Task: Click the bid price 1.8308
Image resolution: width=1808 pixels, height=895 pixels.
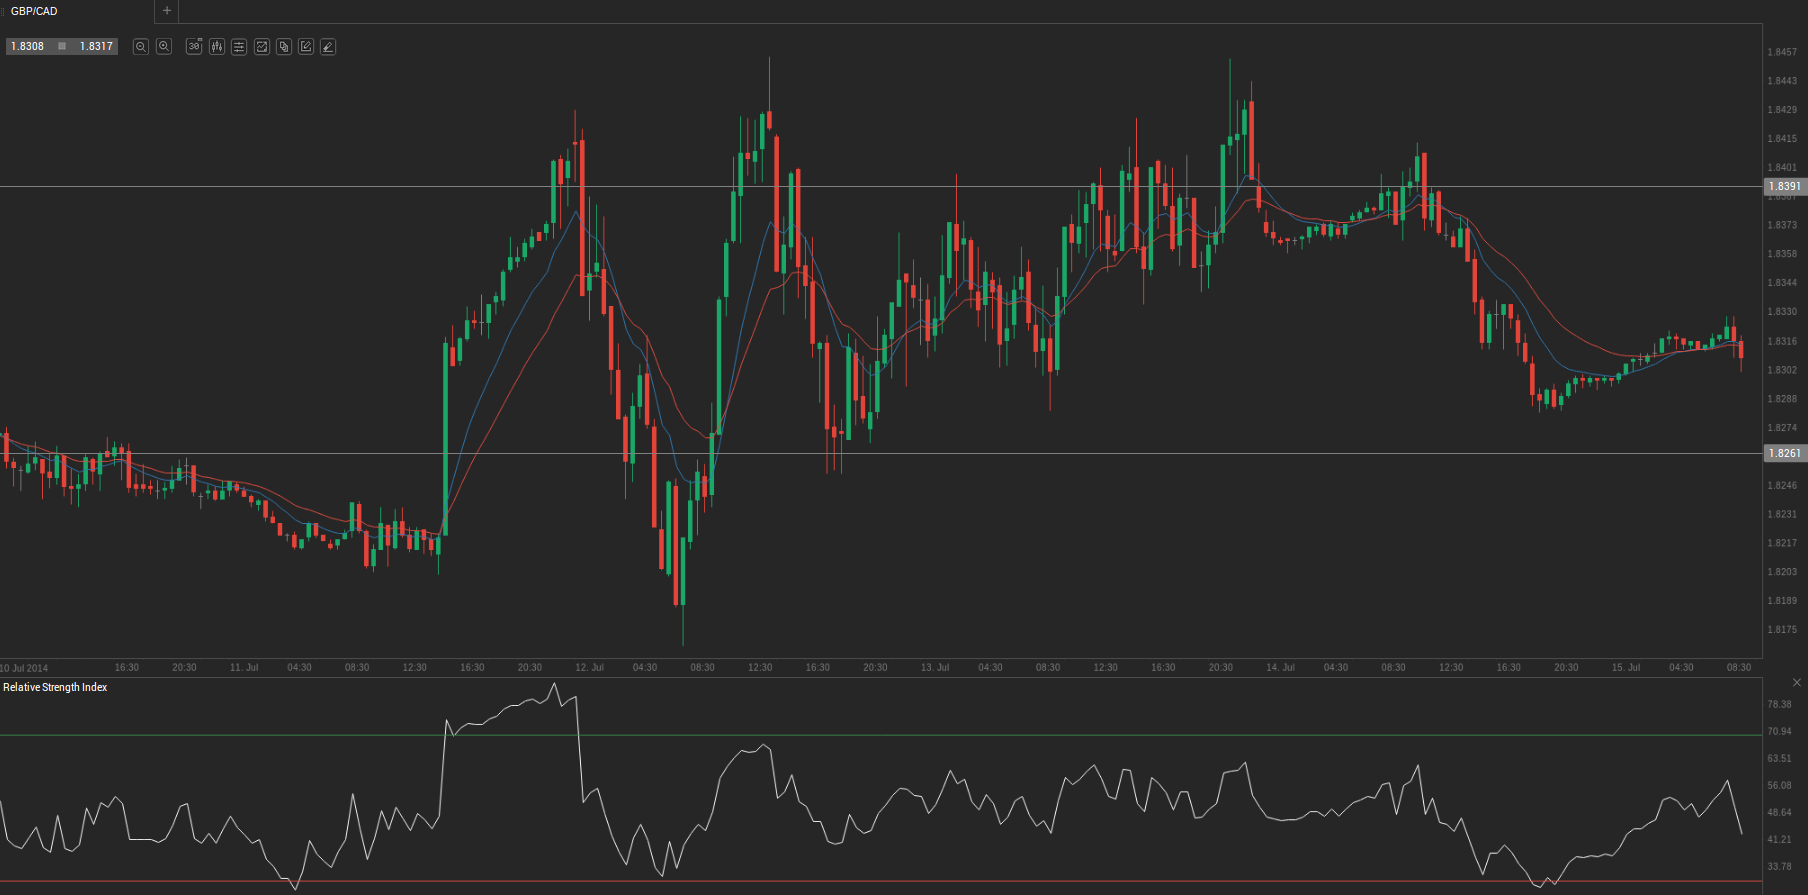Action: pos(28,47)
